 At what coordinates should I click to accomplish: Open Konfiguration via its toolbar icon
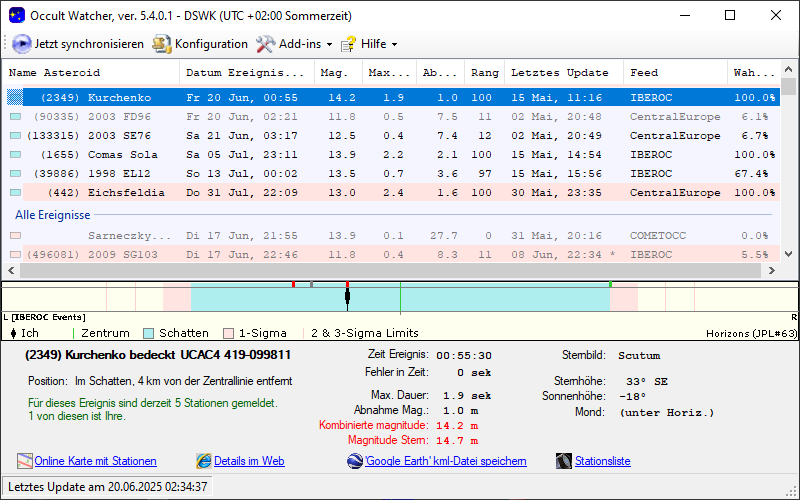point(162,44)
